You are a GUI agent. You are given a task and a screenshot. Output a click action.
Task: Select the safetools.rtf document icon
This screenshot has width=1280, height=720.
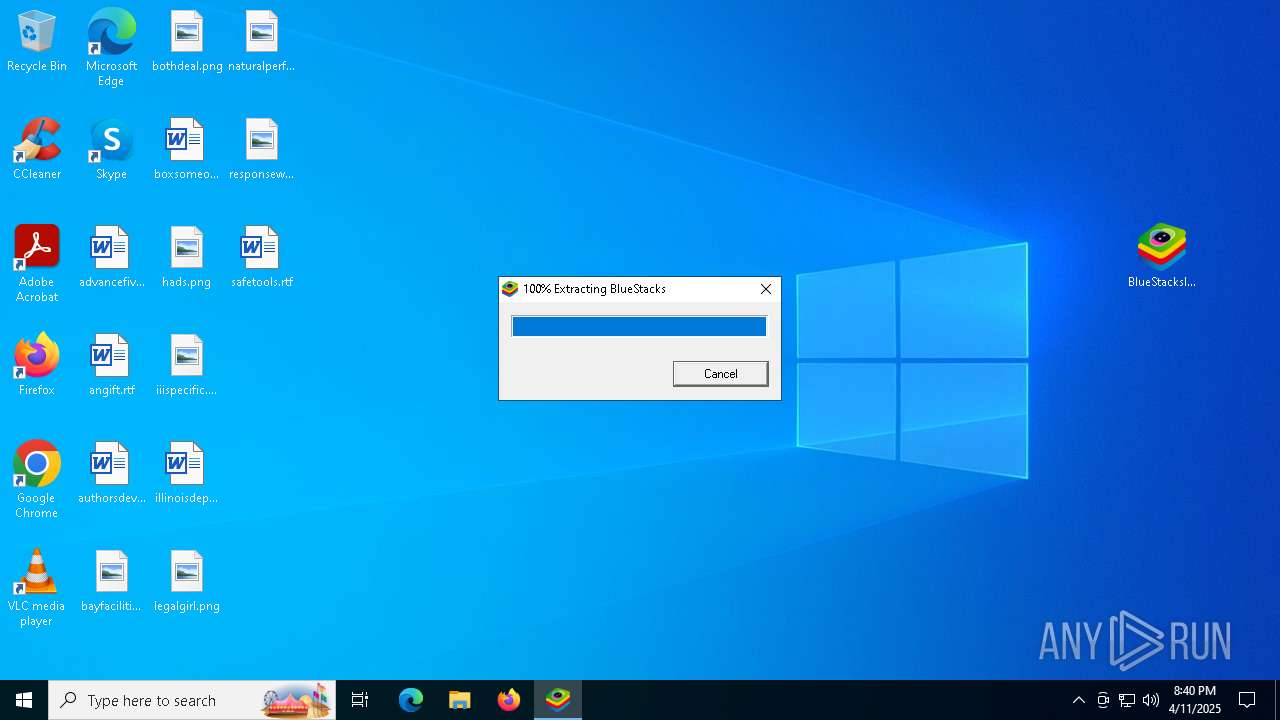point(261,258)
